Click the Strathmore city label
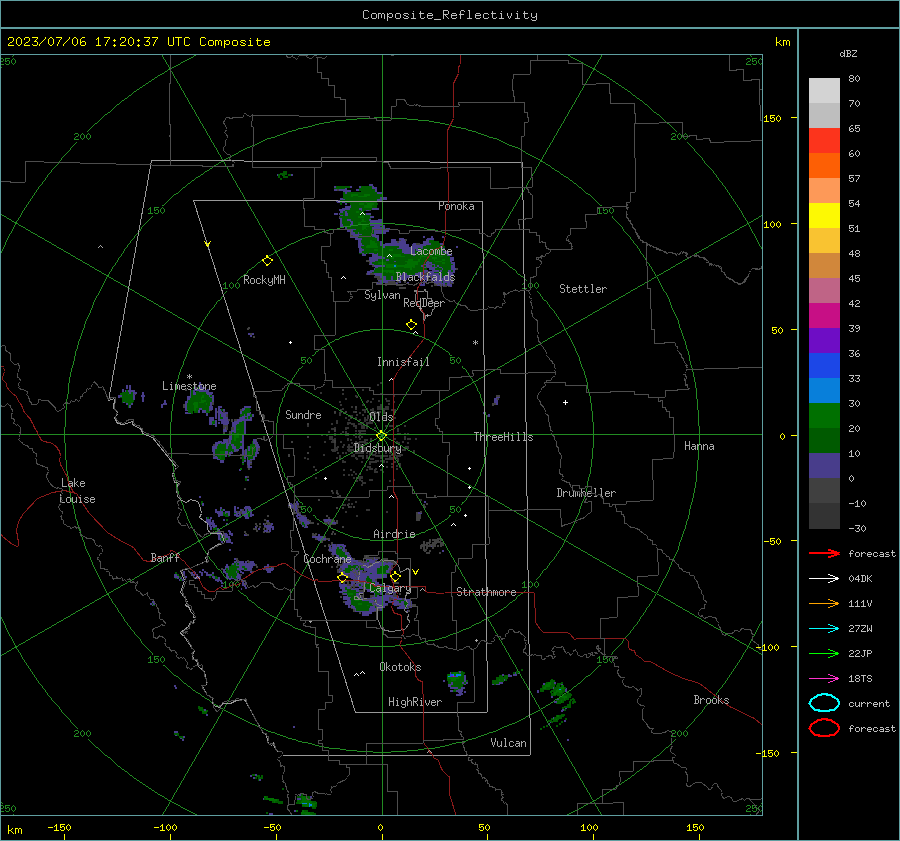 (x=486, y=592)
